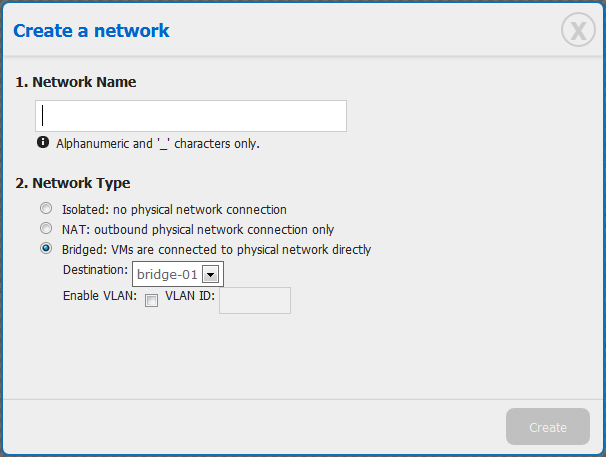The height and width of the screenshot is (457, 606).
Task: Click into the VLAN ID field
Action: [254, 301]
